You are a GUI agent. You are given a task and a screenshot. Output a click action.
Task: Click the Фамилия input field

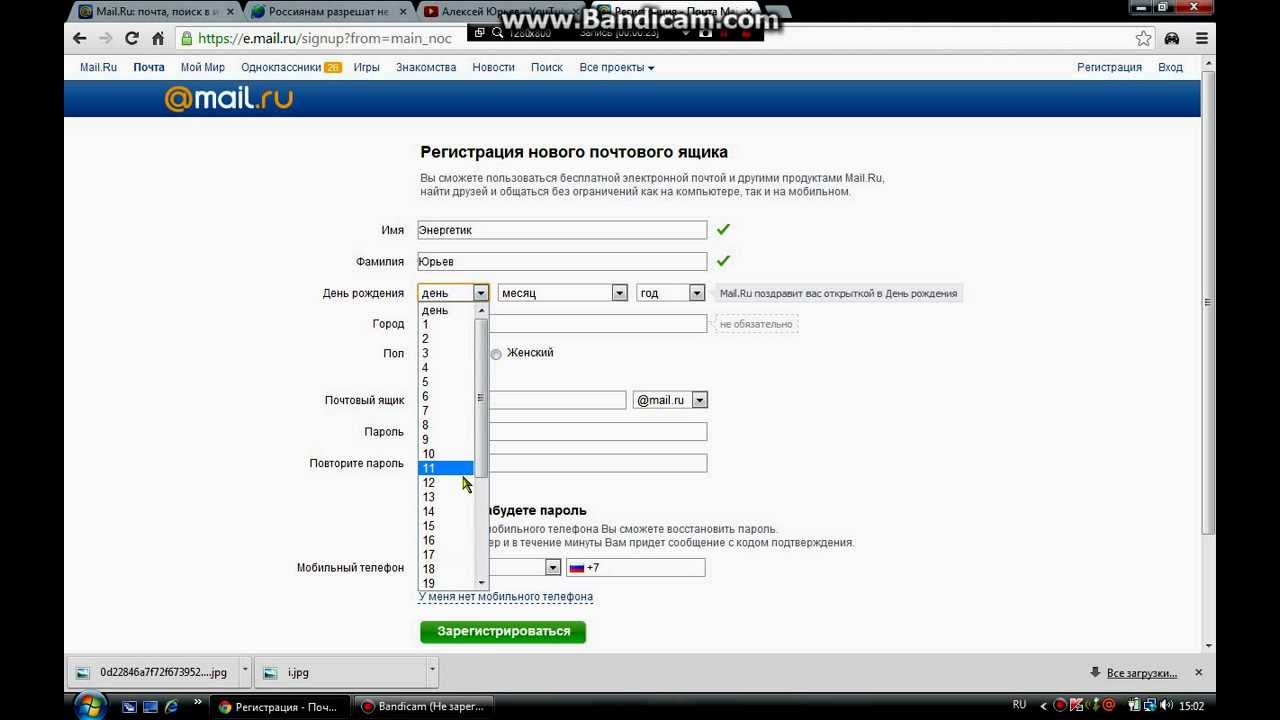tap(562, 262)
